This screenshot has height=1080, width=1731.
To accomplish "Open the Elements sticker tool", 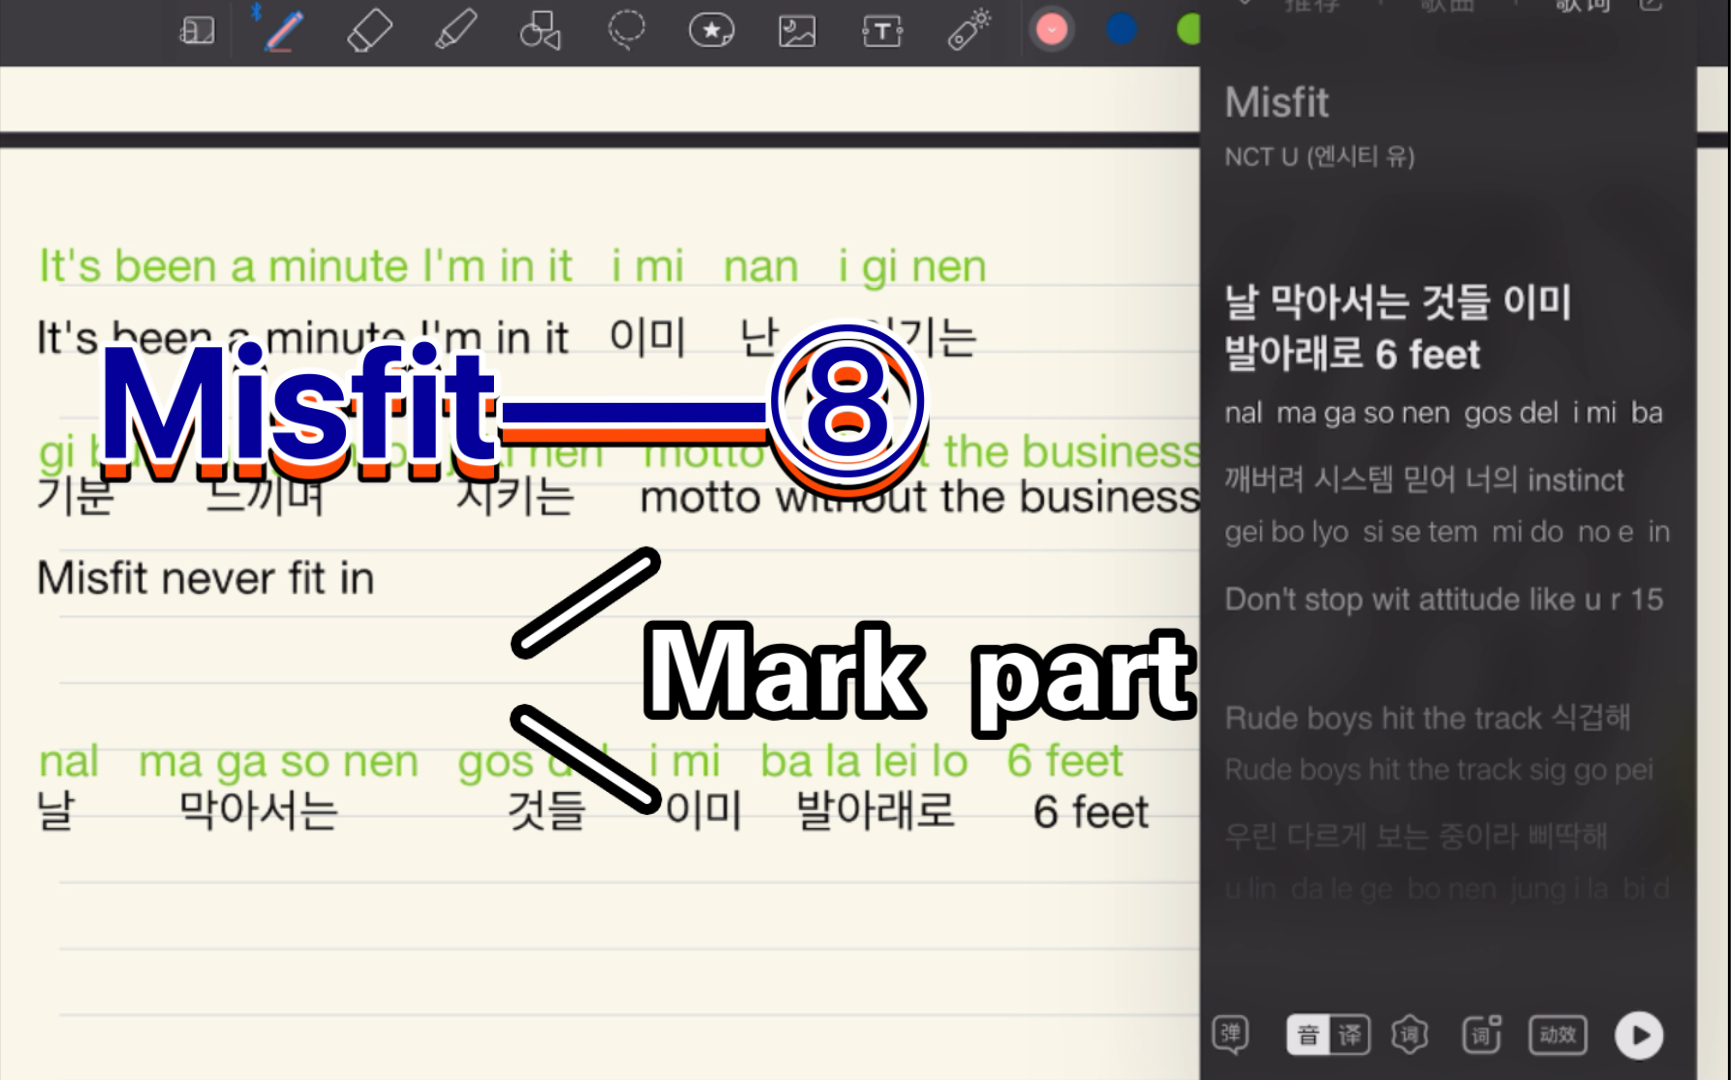I will point(712,31).
